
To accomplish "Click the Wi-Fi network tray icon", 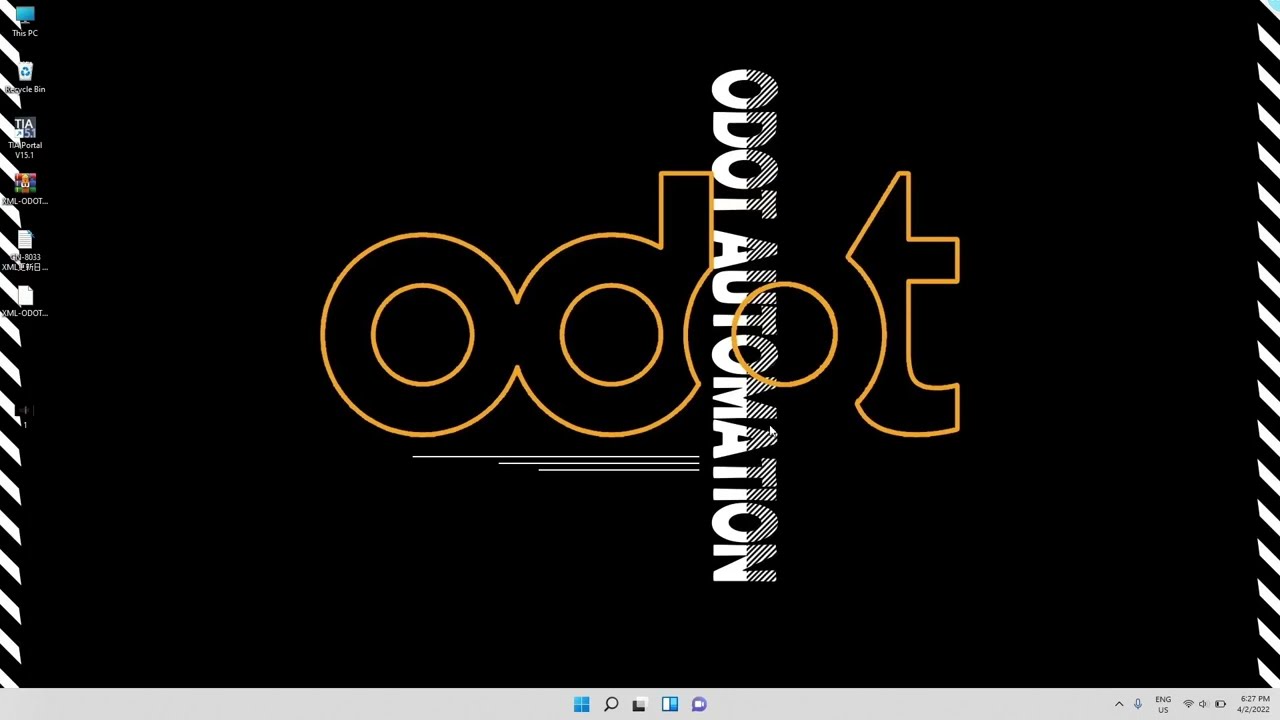I will pyautogui.click(x=1188, y=704).
